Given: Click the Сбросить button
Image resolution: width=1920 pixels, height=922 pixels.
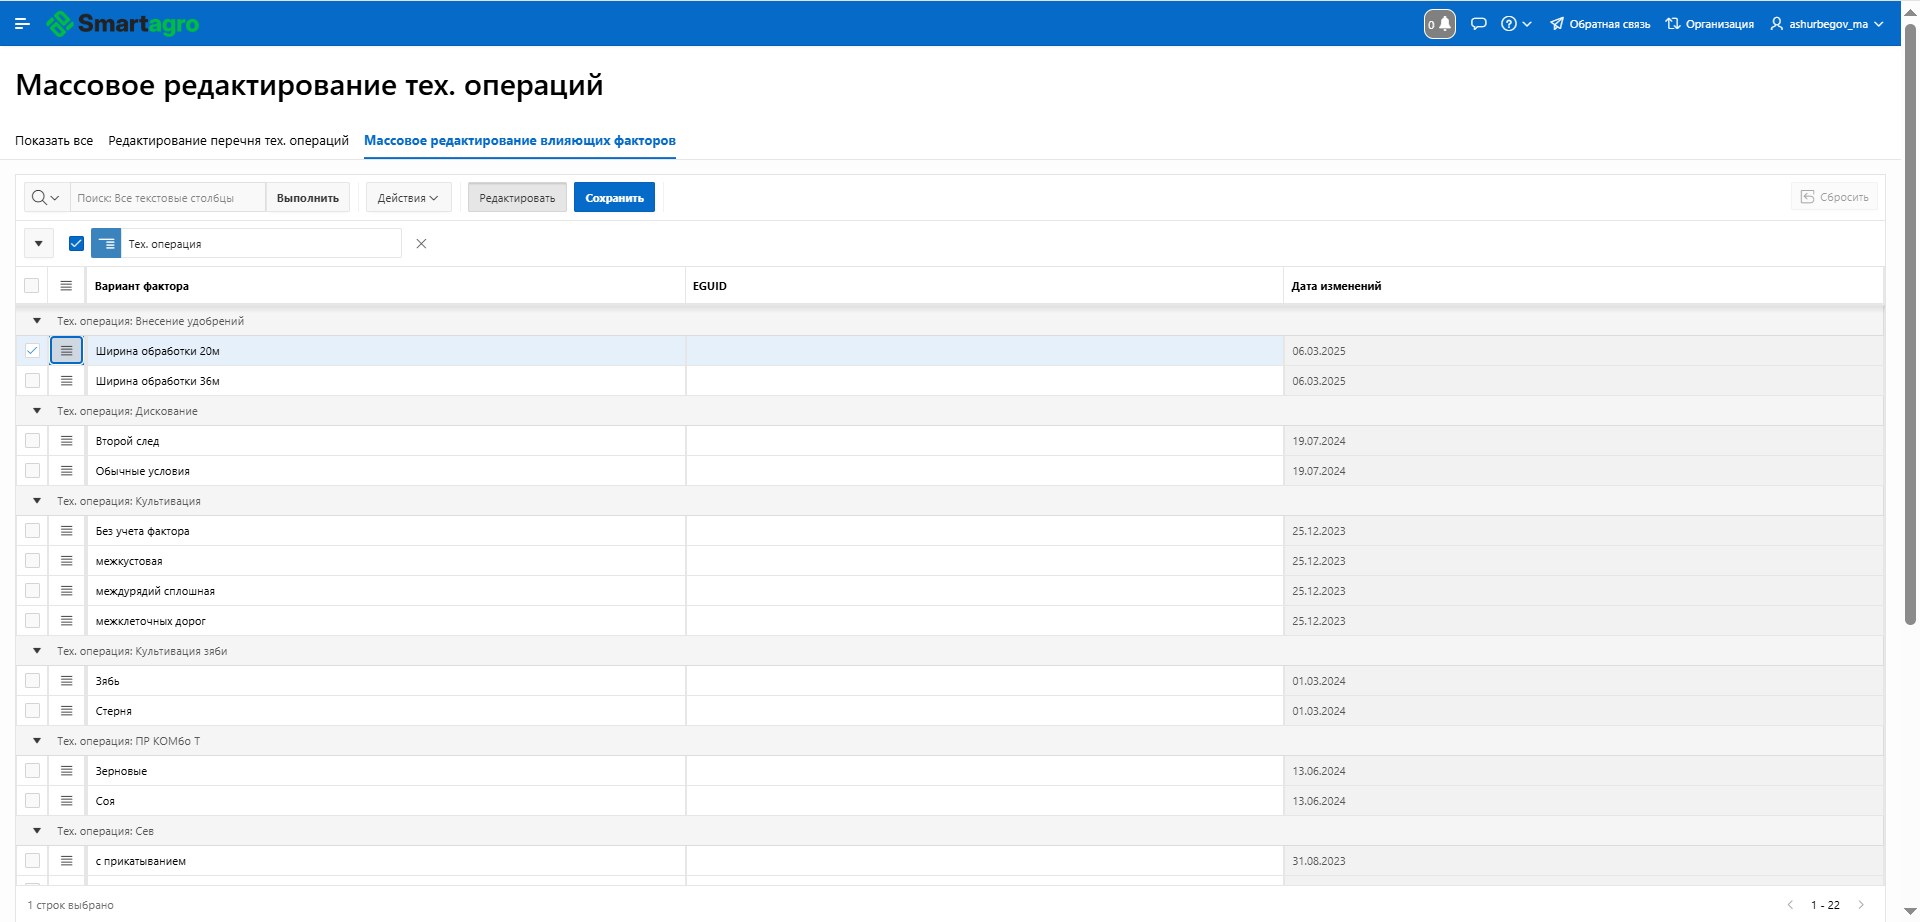Looking at the screenshot, I should [1834, 197].
